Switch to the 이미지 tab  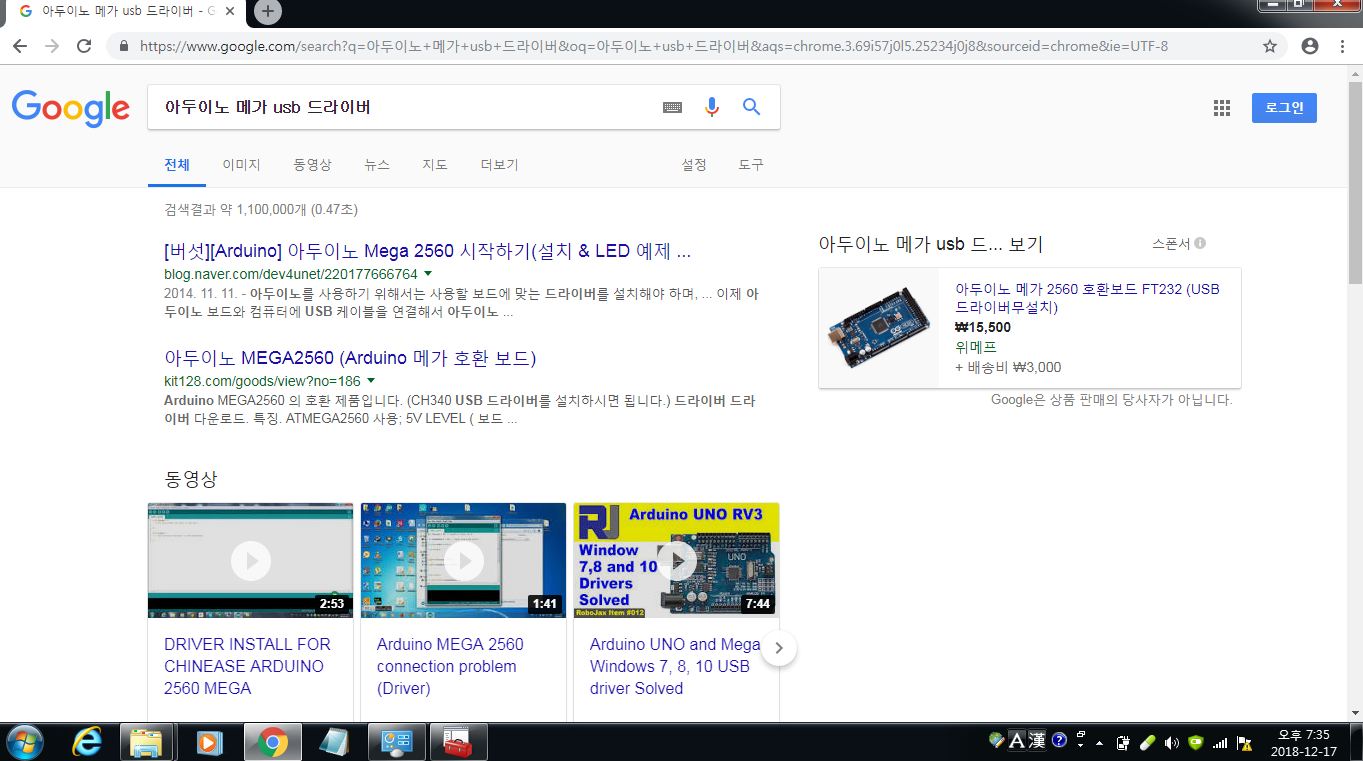click(x=241, y=165)
